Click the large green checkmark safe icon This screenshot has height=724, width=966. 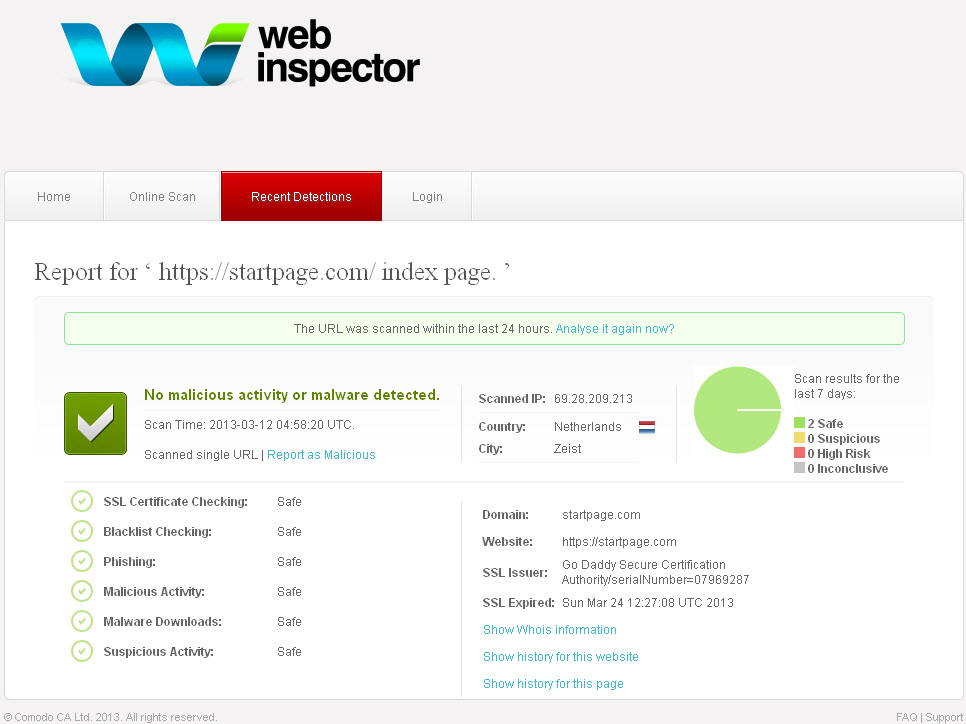tap(95, 423)
